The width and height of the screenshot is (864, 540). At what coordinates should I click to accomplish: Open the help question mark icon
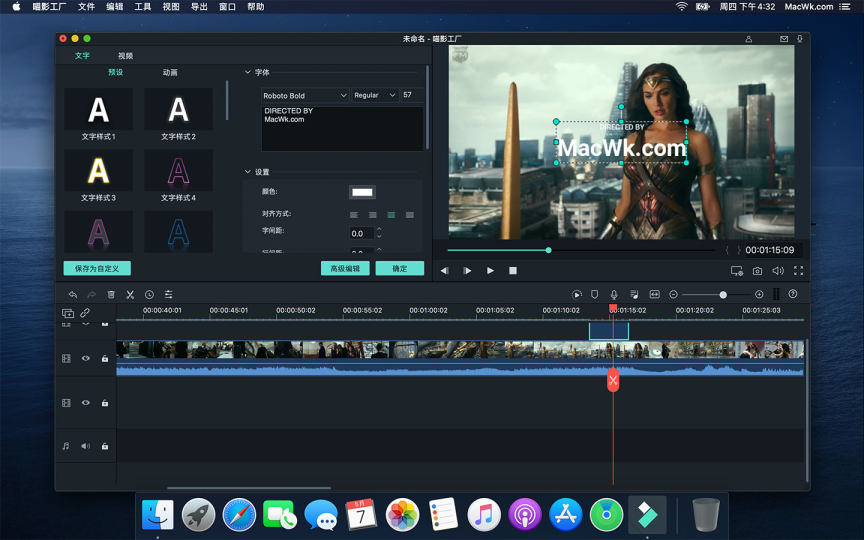793,294
